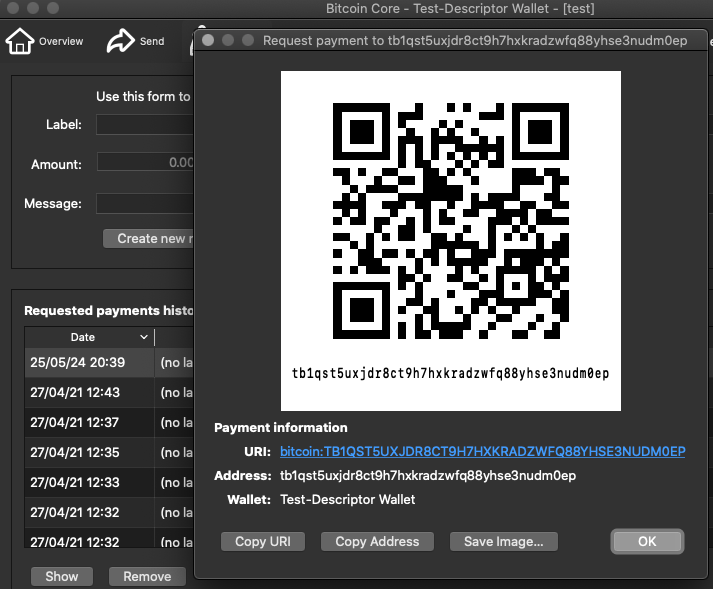Click the Test-Descriptor Wallet name in the dialog
Viewport: 713px width, 589px height.
click(x=347, y=499)
